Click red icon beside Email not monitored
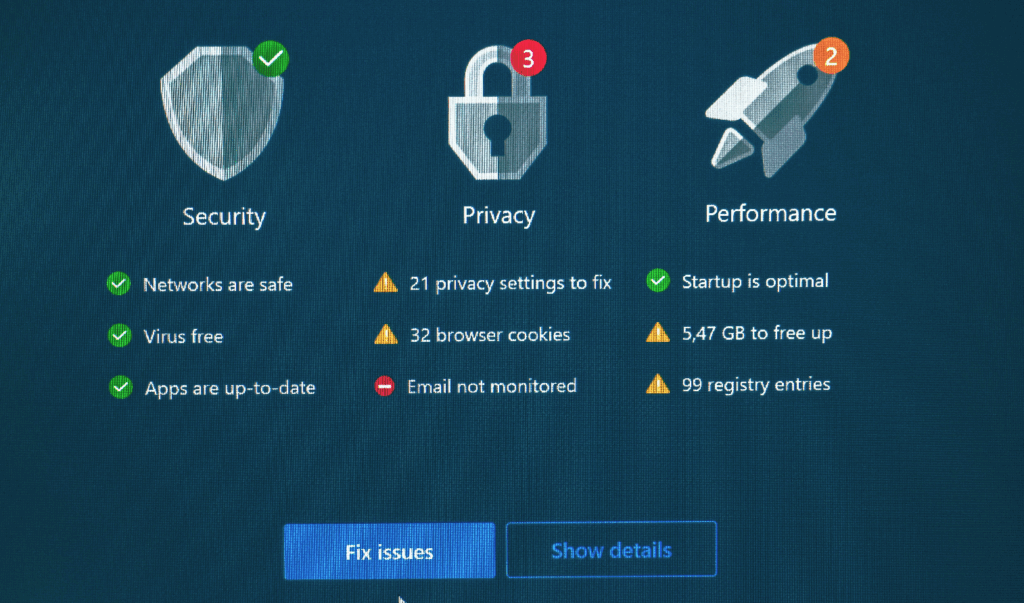This screenshot has height=603, width=1024. (x=385, y=386)
